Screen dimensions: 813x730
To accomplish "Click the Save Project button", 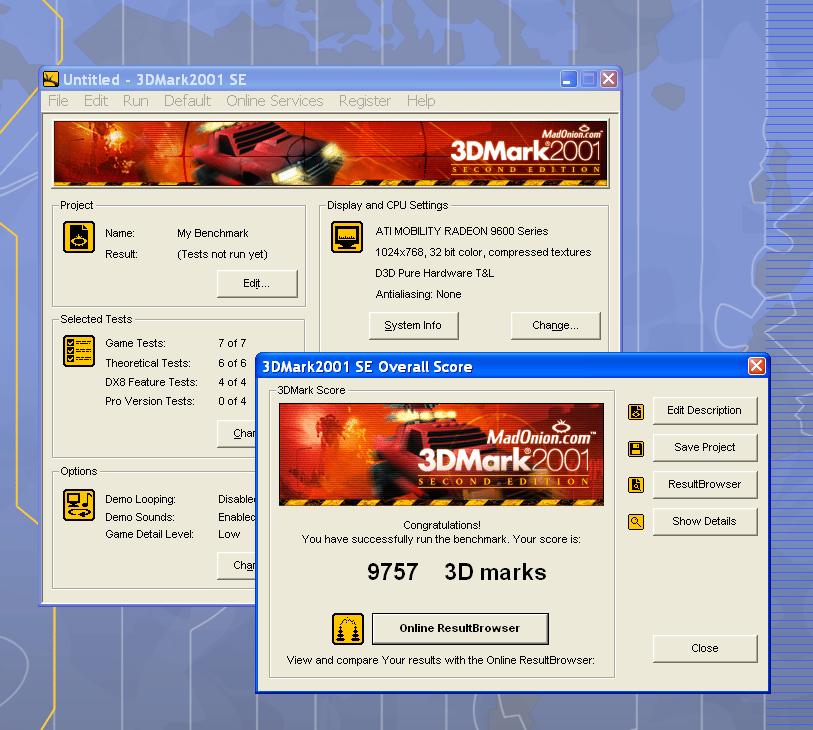I will [x=705, y=447].
